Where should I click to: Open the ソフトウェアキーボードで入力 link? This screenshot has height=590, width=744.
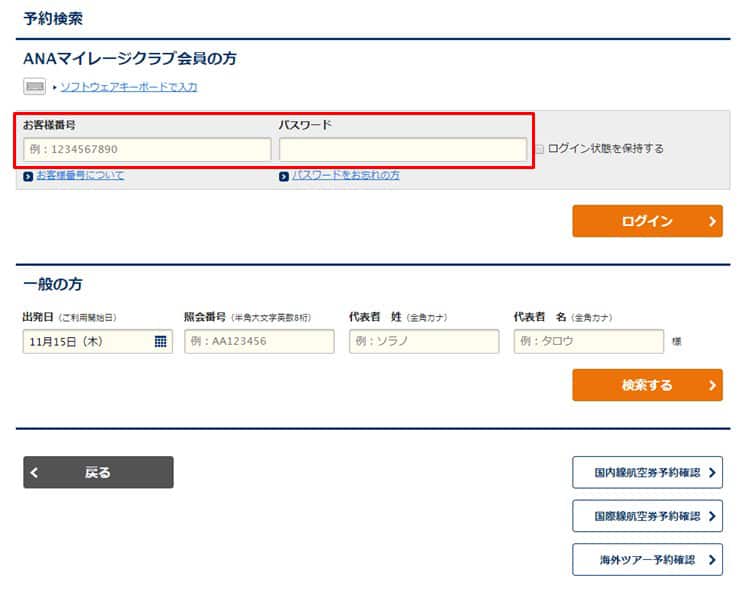128,87
